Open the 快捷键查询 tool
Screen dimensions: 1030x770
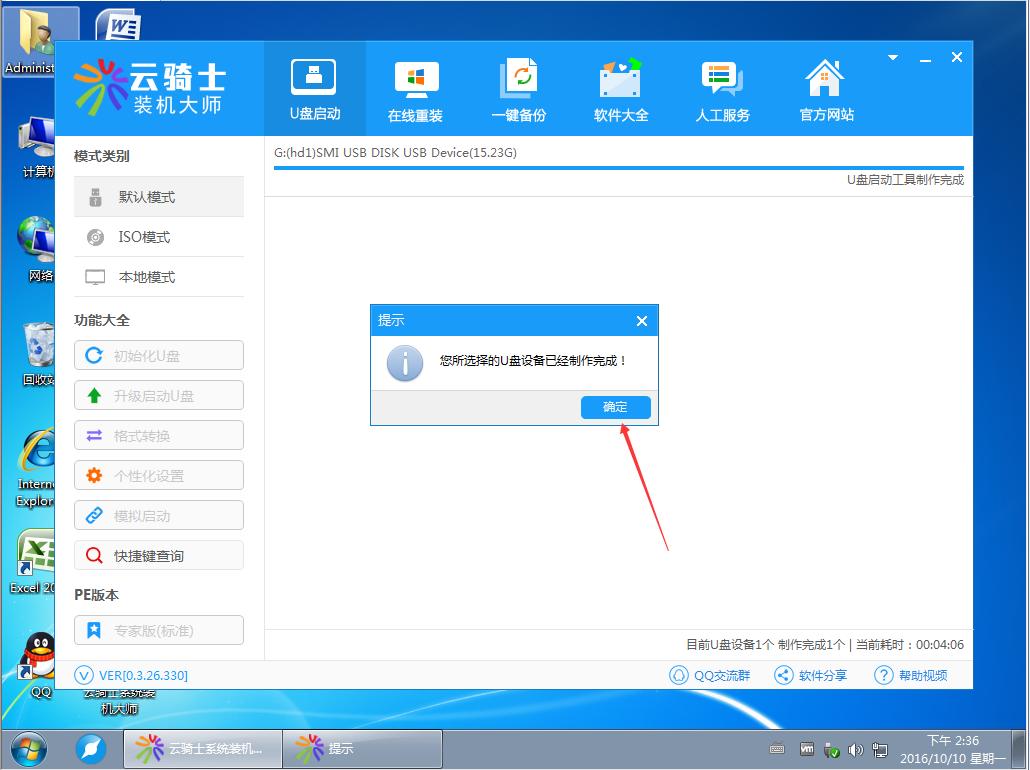tap(158, 555)
